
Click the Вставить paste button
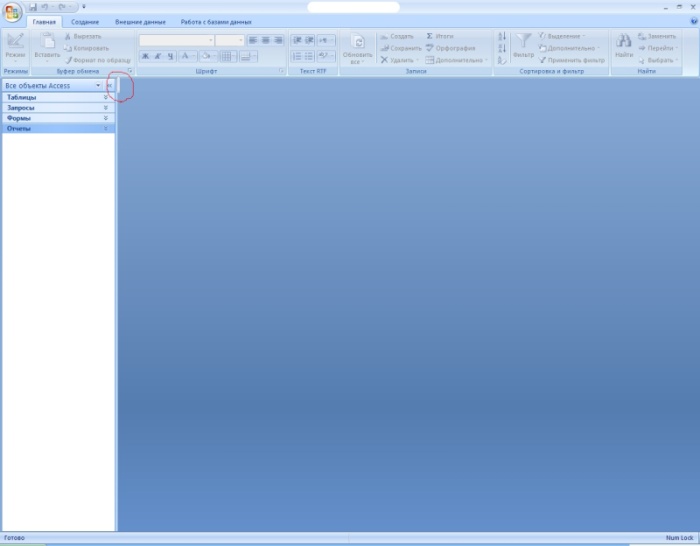coord(47,48)
